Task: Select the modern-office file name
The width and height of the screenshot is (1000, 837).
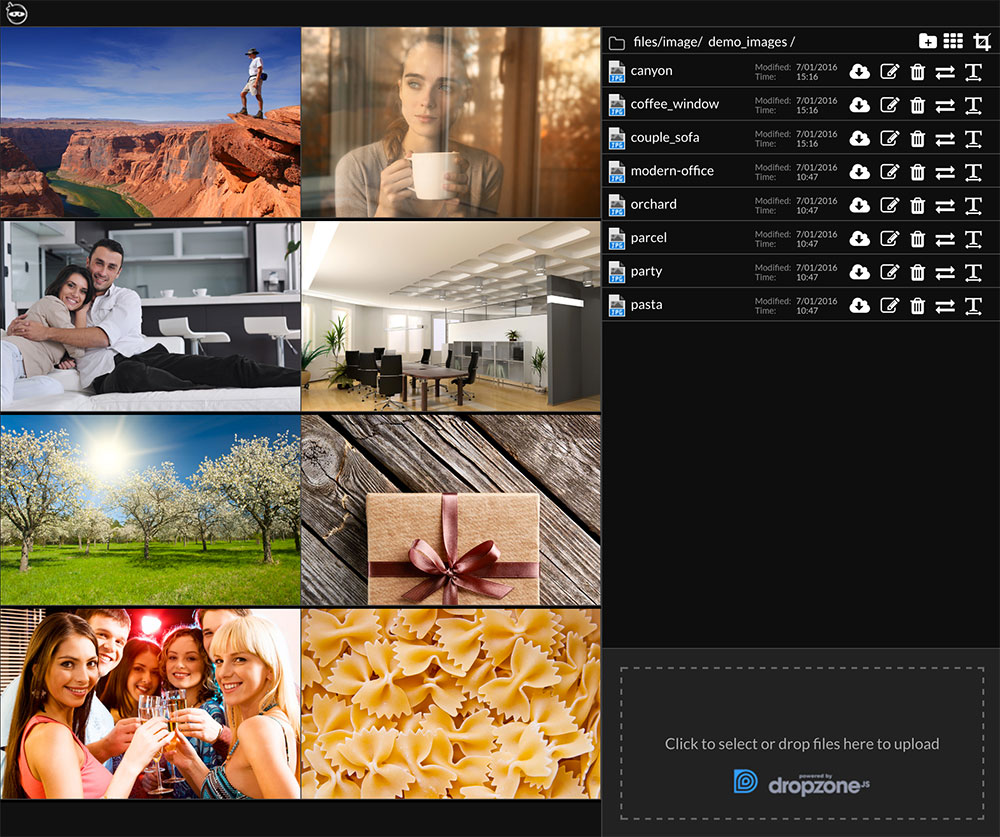Action: pos(672,171)
